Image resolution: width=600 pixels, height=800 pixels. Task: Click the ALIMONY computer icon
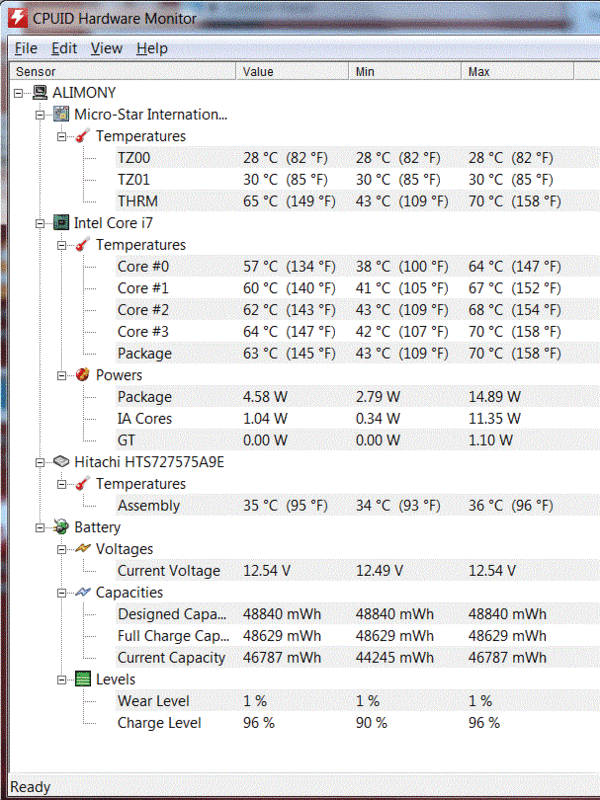40,93
